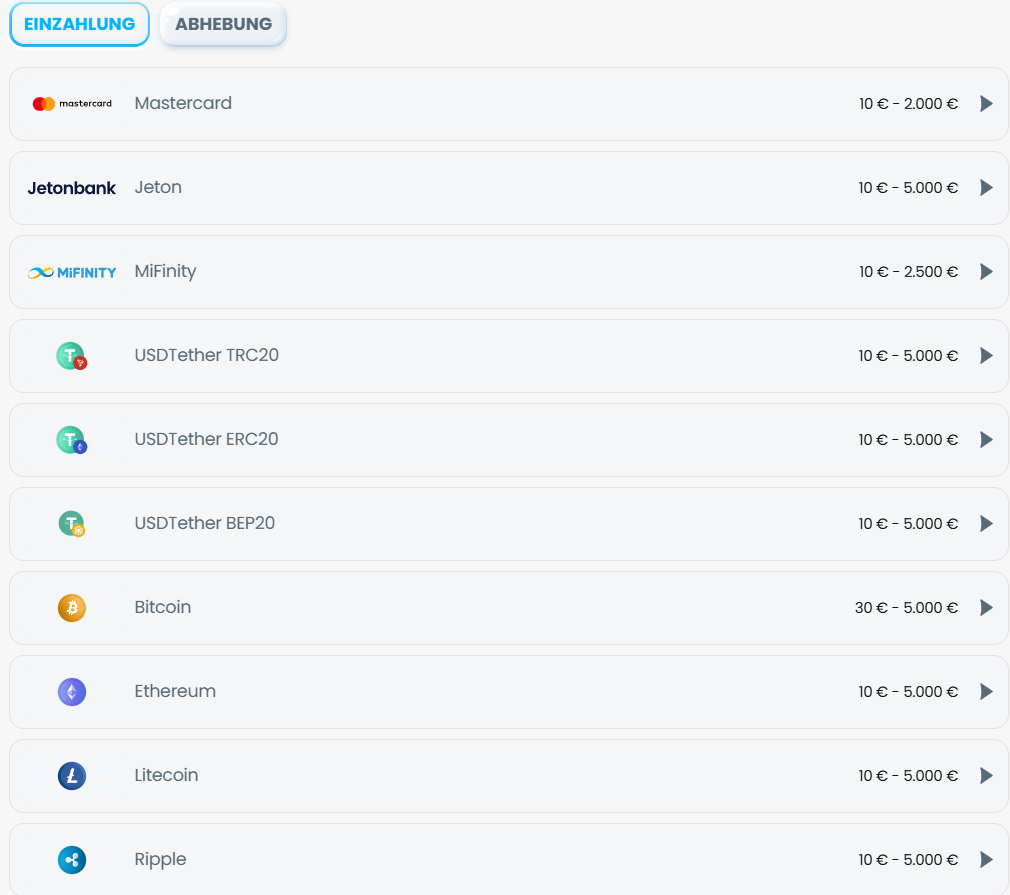Click the Jeton limit text
Screen dimensions: 1010x895
pyautogui.click(x=908, y=188)
